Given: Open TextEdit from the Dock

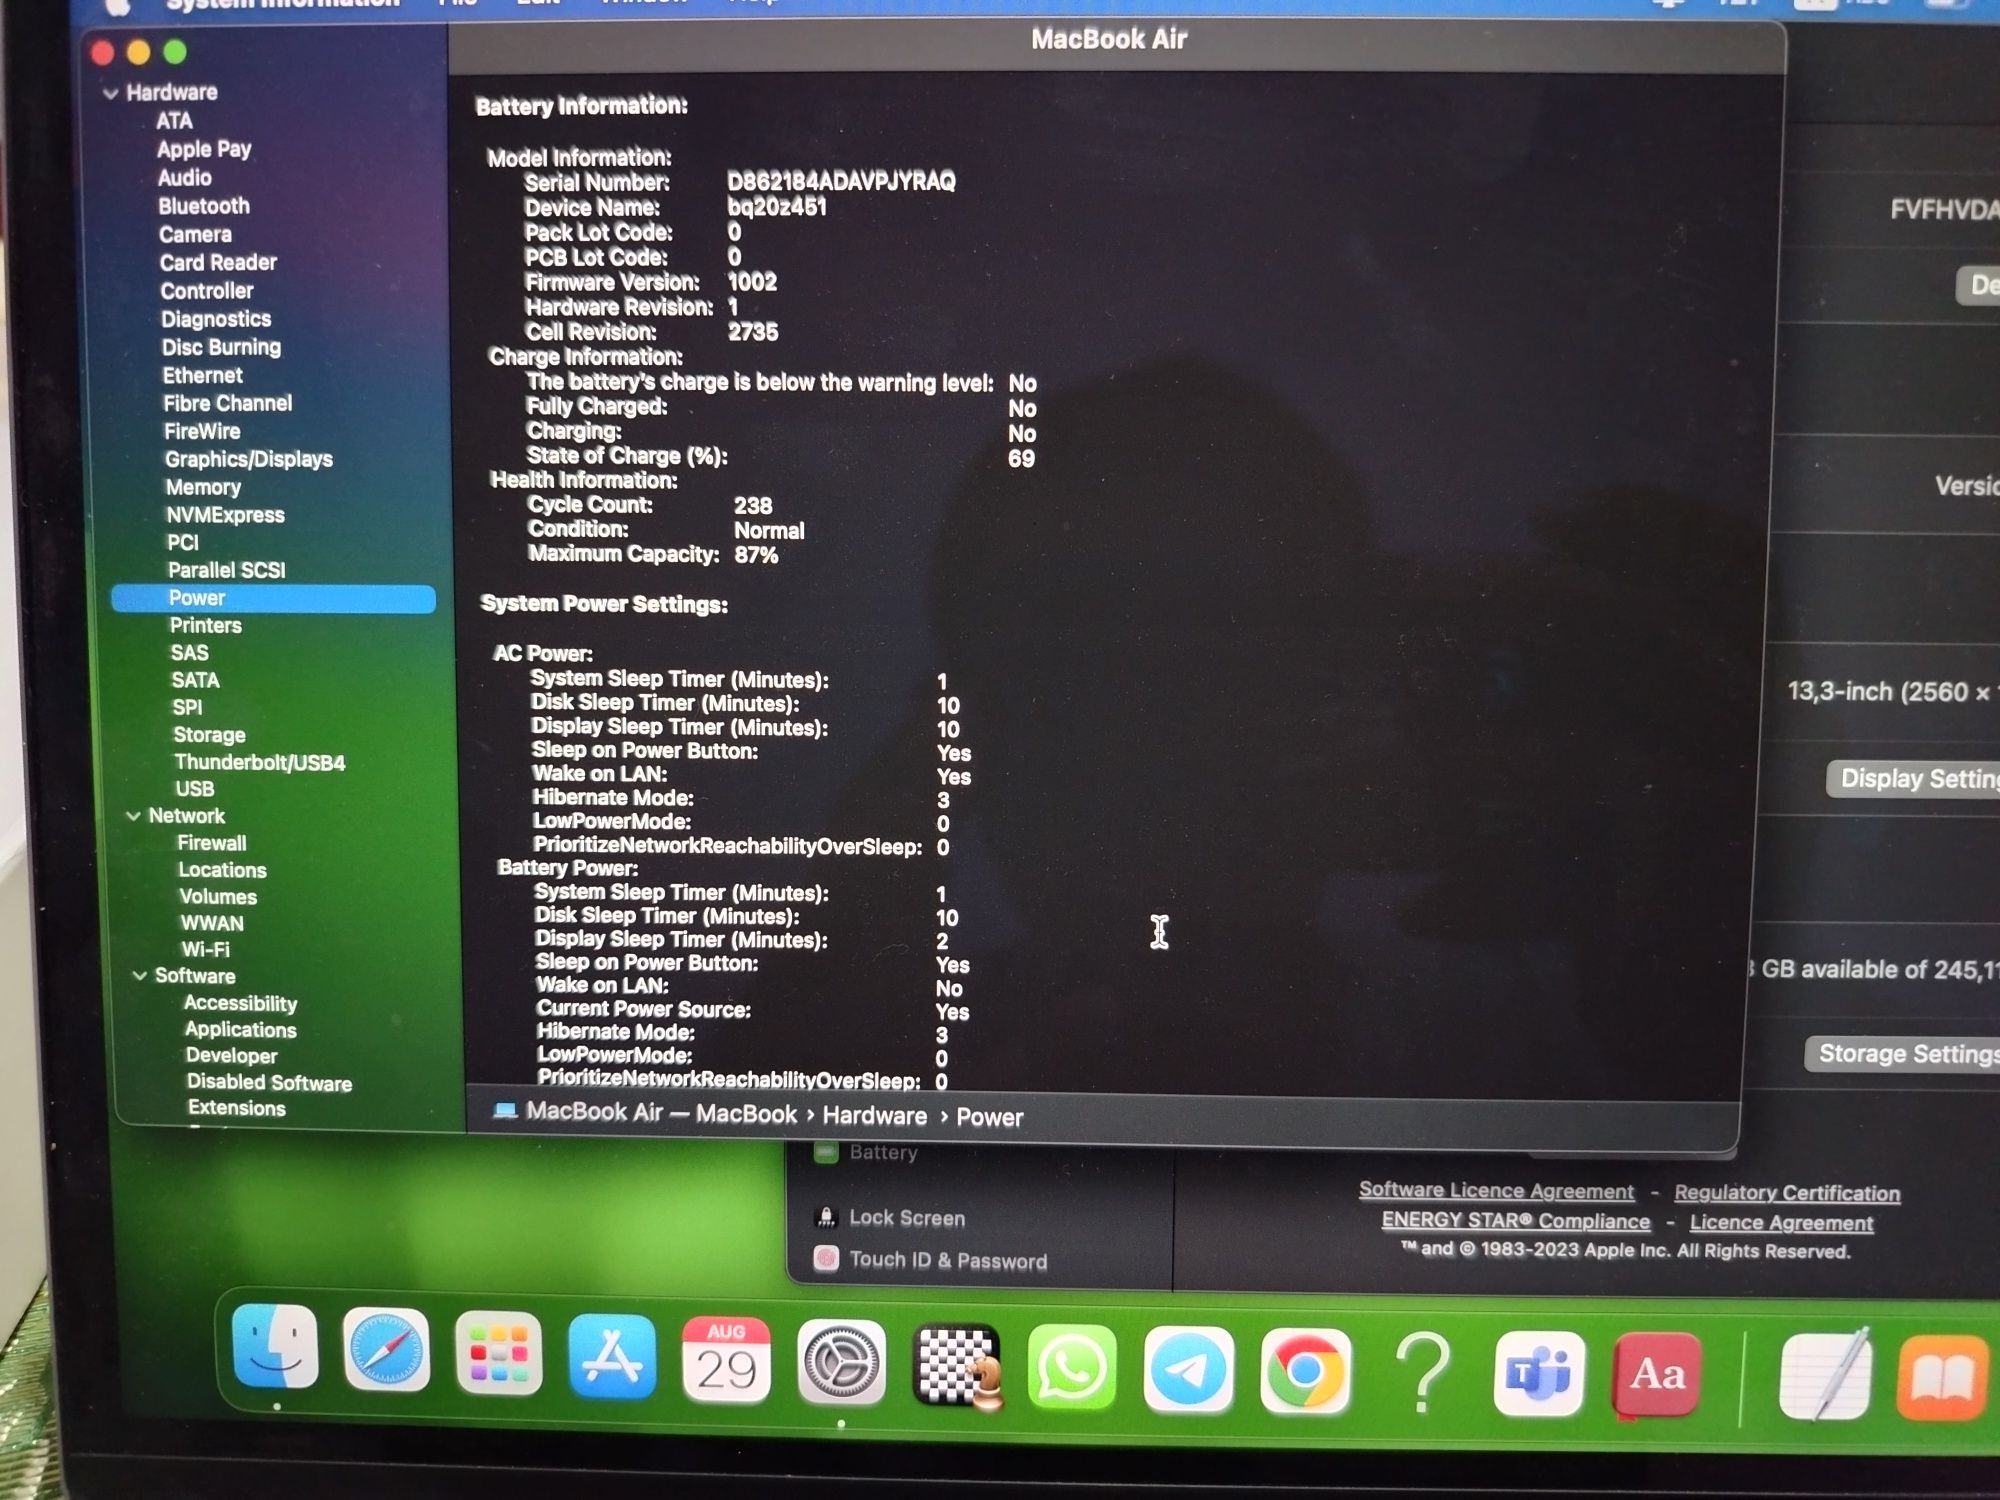Looking at the screenshot, I should click(x=1825, y=1375).
